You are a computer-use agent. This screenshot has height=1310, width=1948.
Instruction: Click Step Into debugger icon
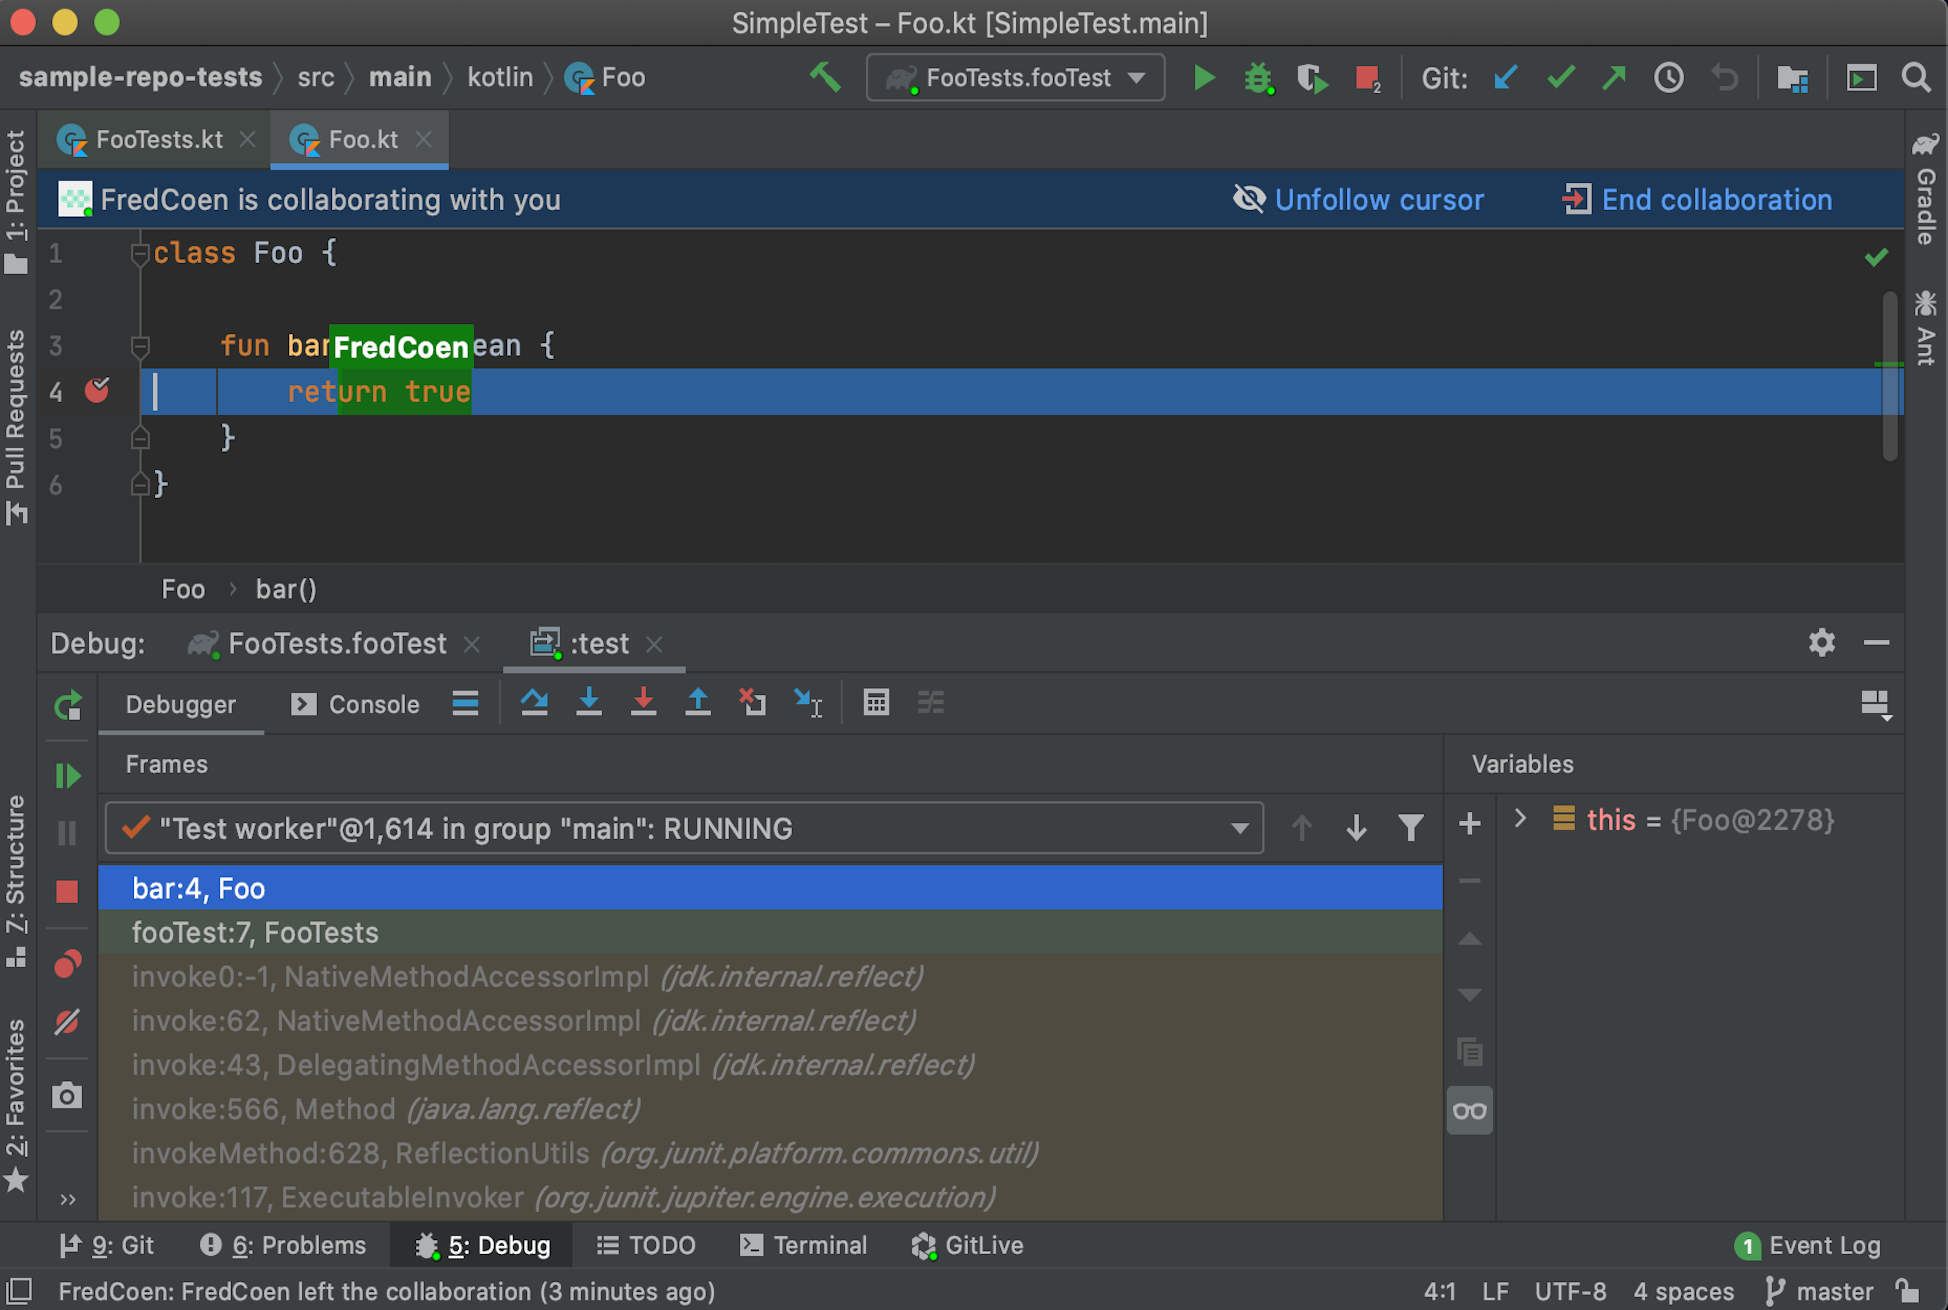click(589, 703)
